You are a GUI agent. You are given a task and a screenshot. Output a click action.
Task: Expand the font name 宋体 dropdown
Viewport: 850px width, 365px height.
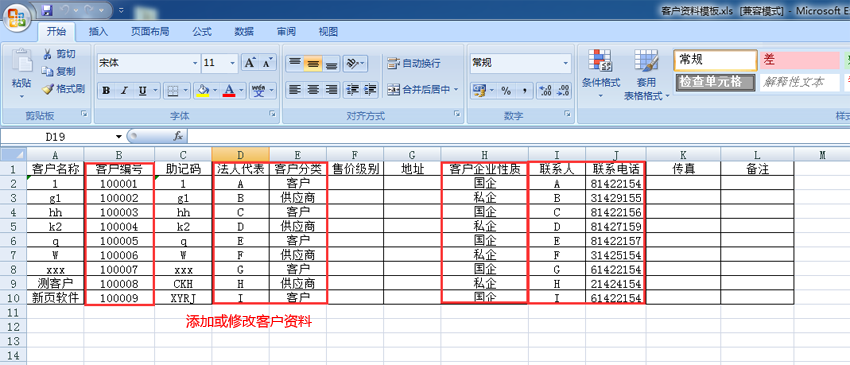point(195,63)
